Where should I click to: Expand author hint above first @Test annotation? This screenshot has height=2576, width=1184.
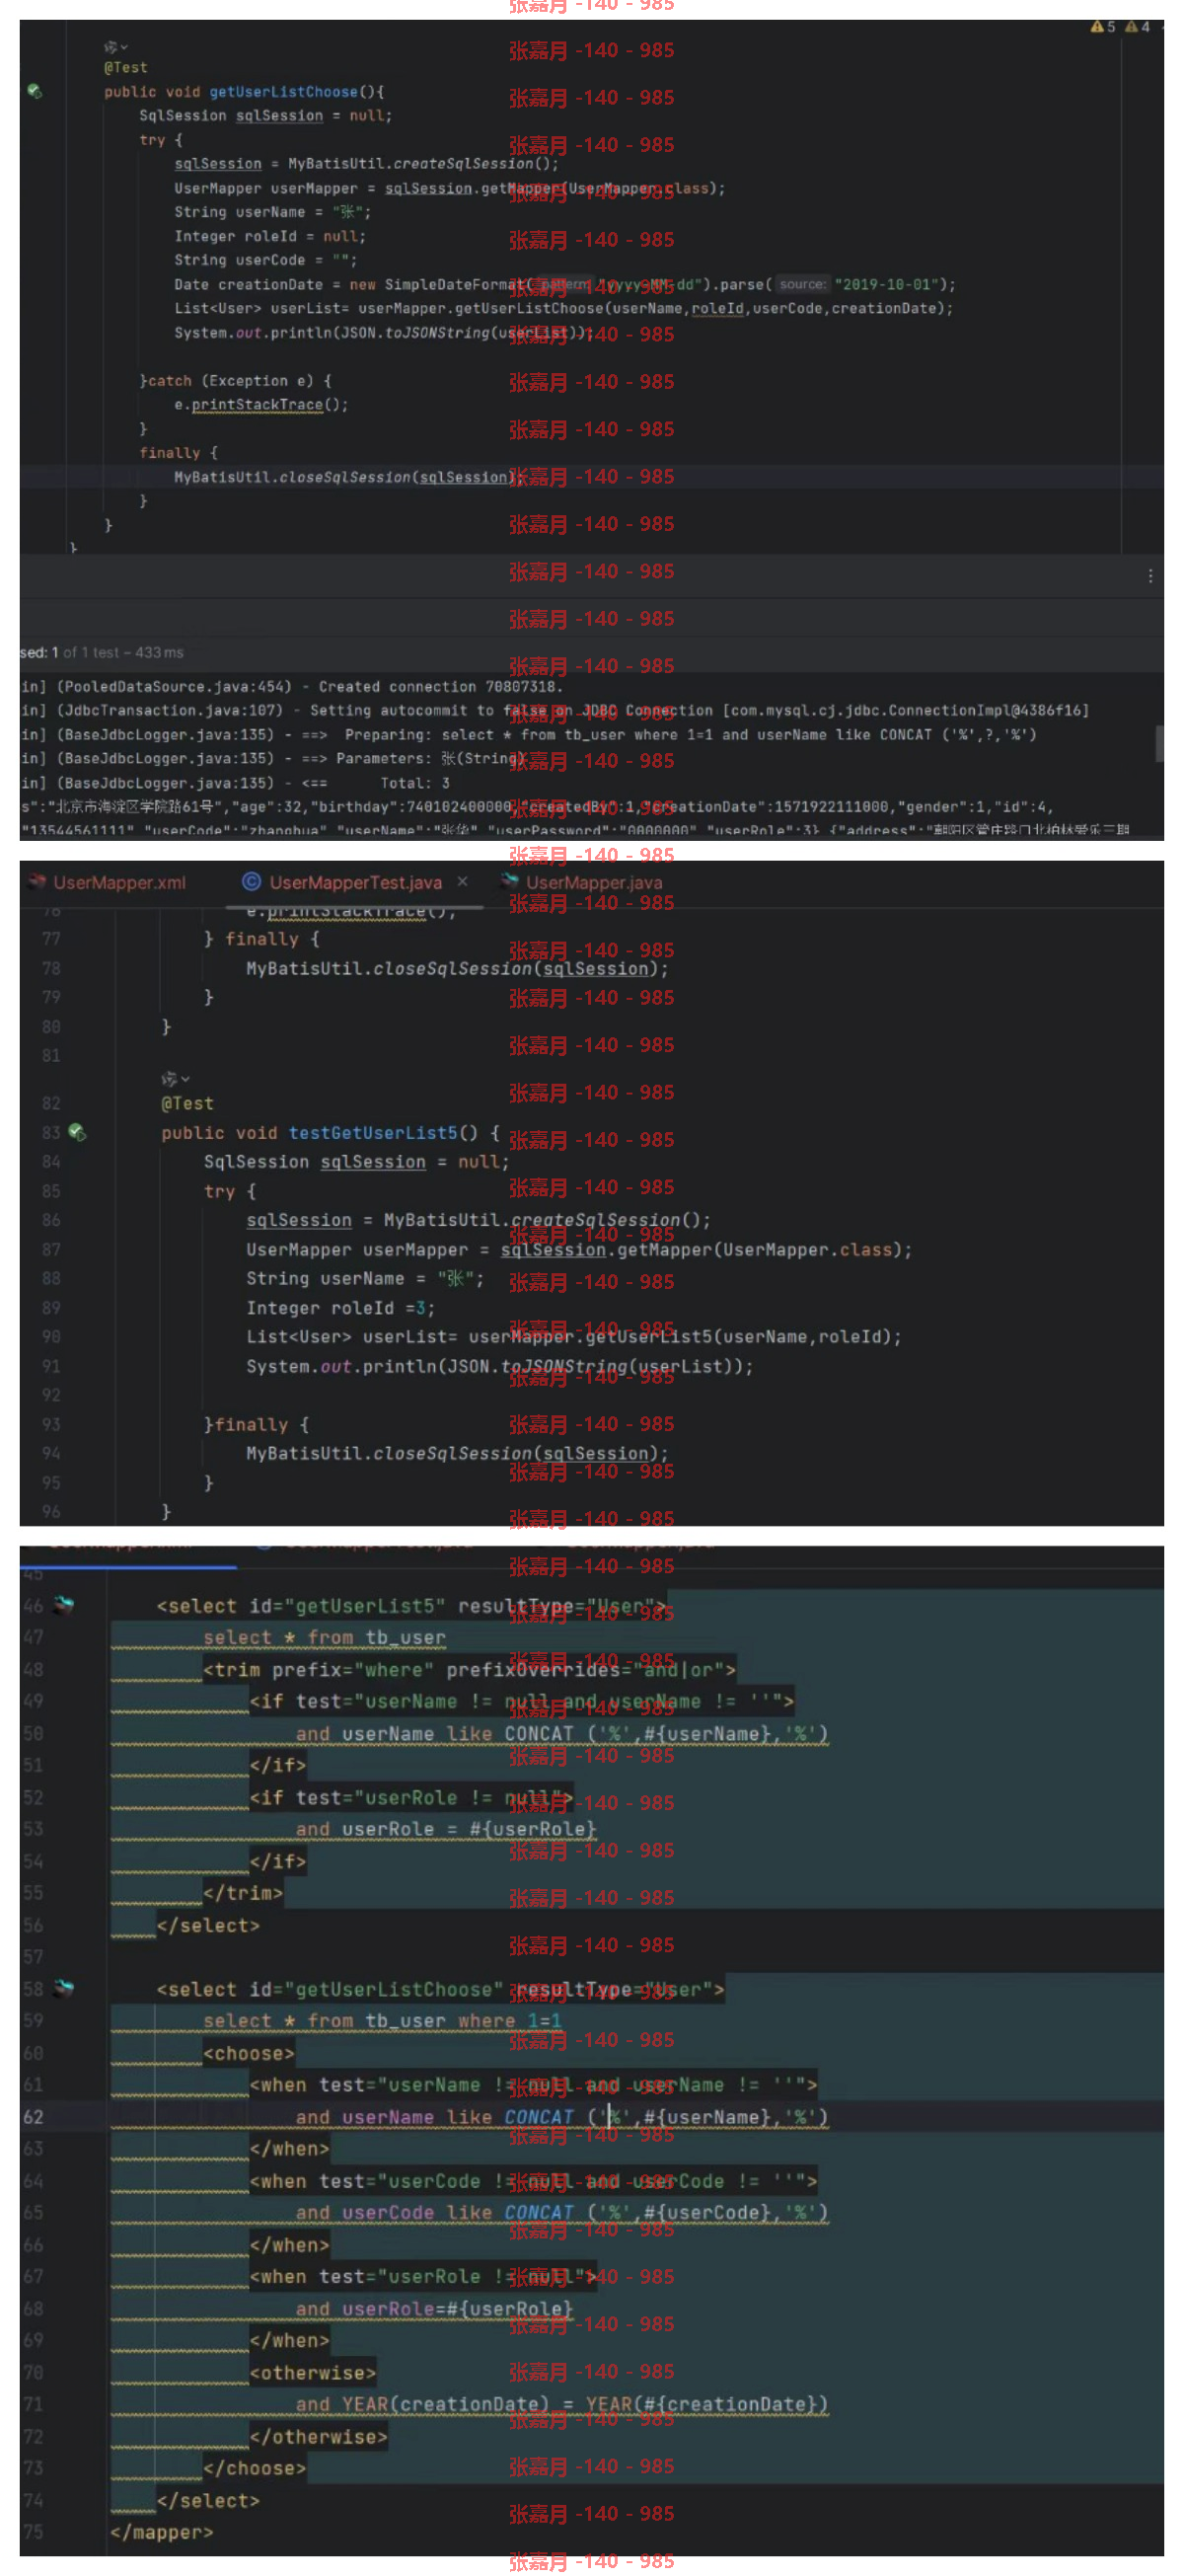point(116,47)
